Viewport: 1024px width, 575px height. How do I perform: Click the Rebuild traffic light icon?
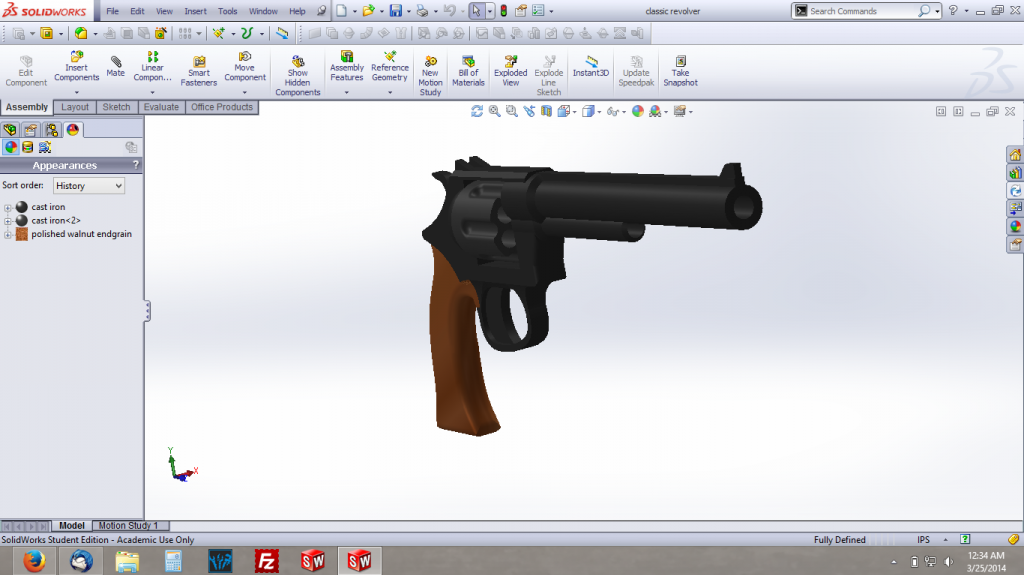pyautogui.click(x=504, y=11)
